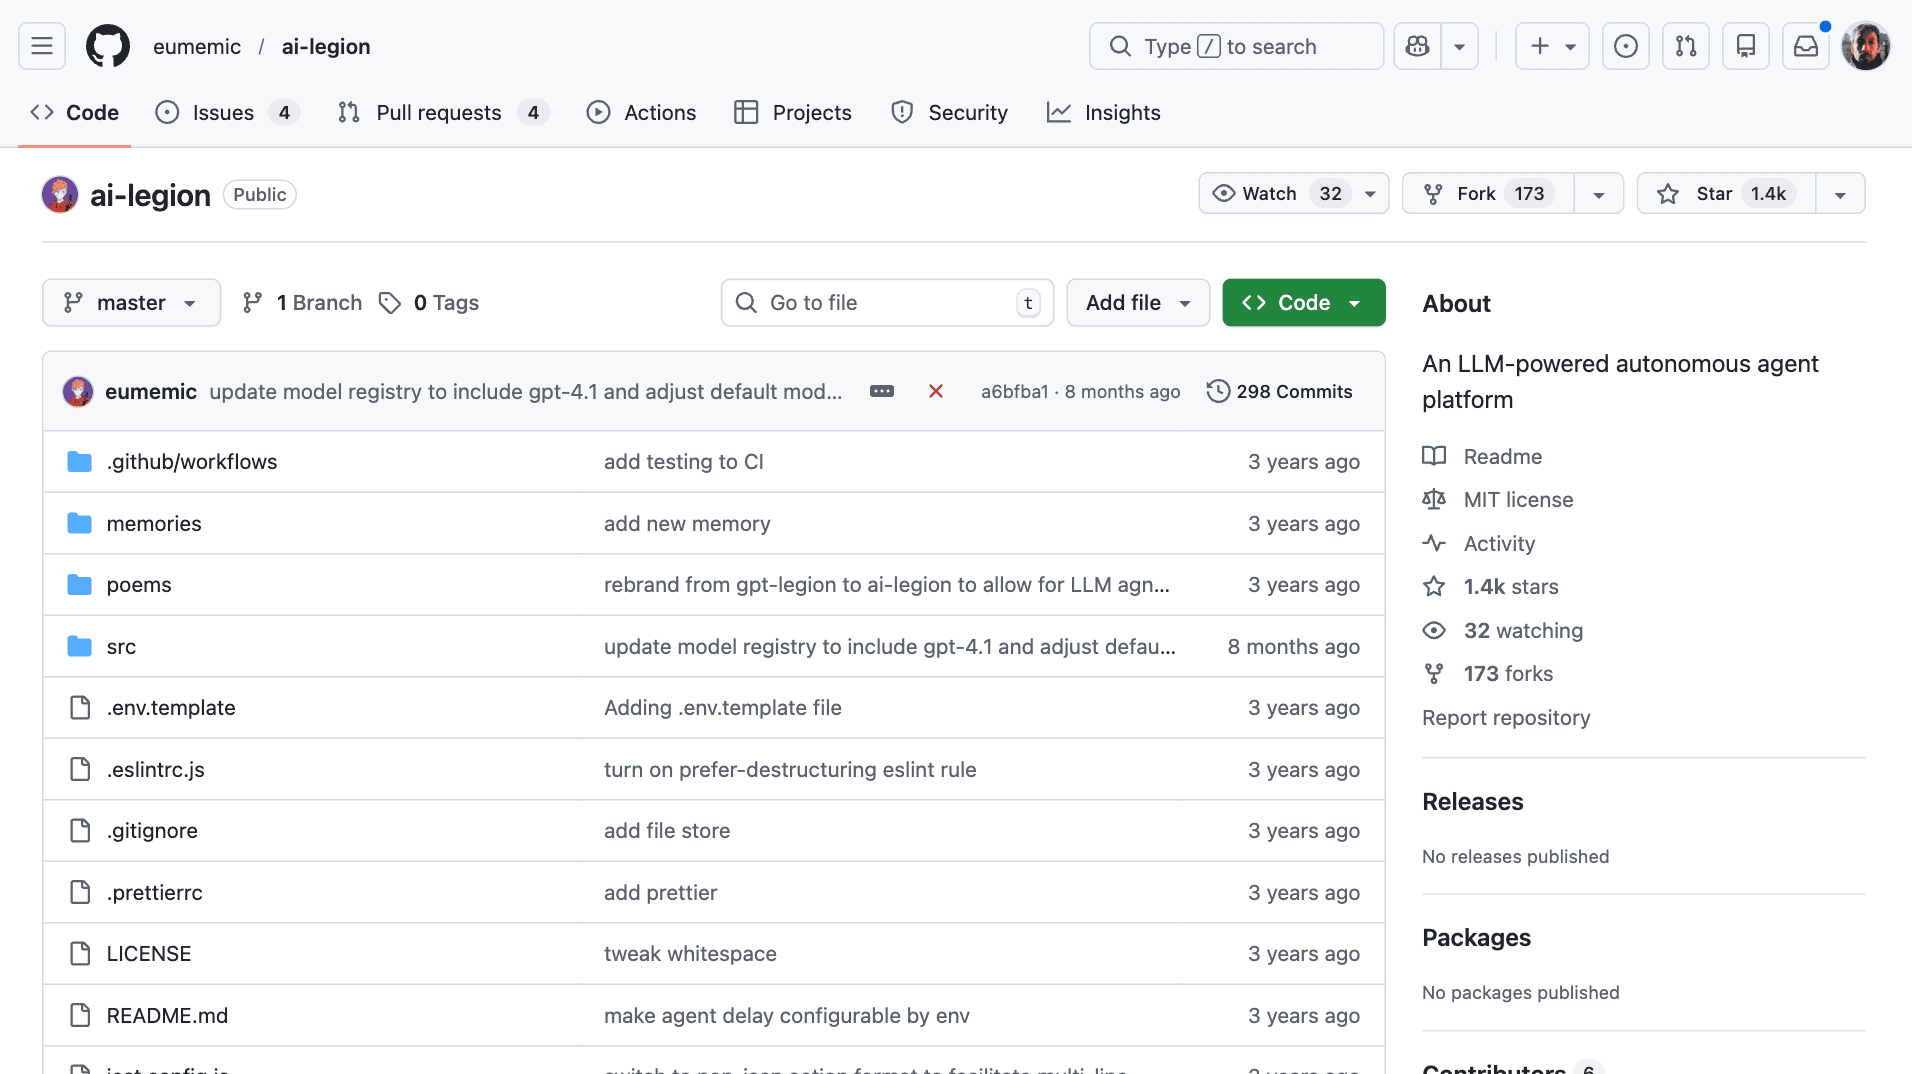This screenshot has width=1912, height=1074.
Task: Open the hamburger navigation menu
Action: pos(42,46)
